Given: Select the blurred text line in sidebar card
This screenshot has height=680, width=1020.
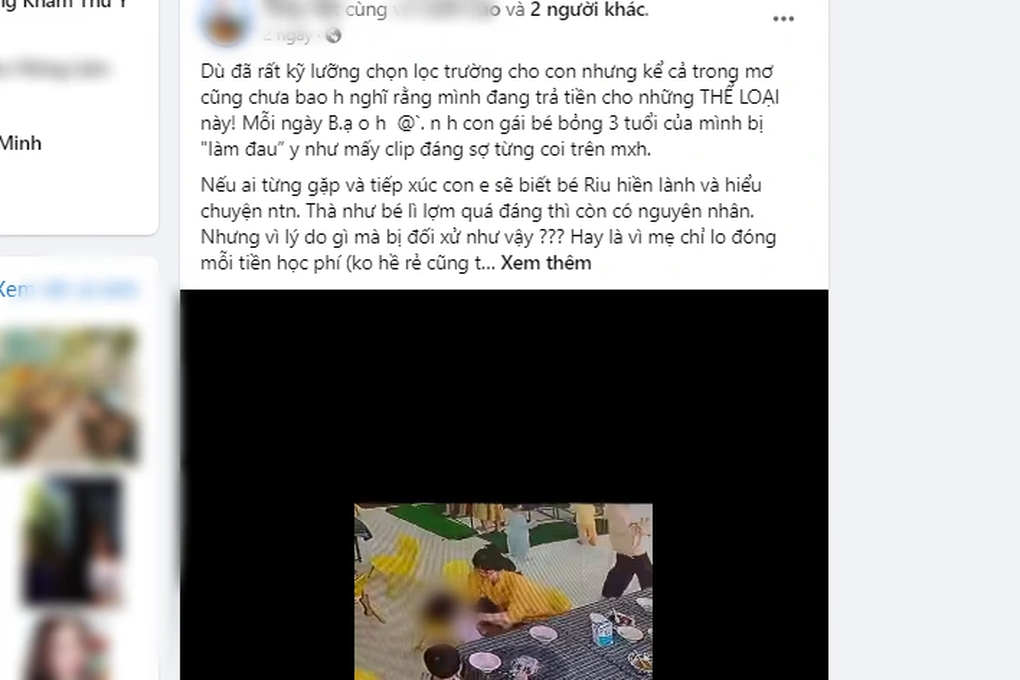Looking at the screenshot, I should [53, 68].
